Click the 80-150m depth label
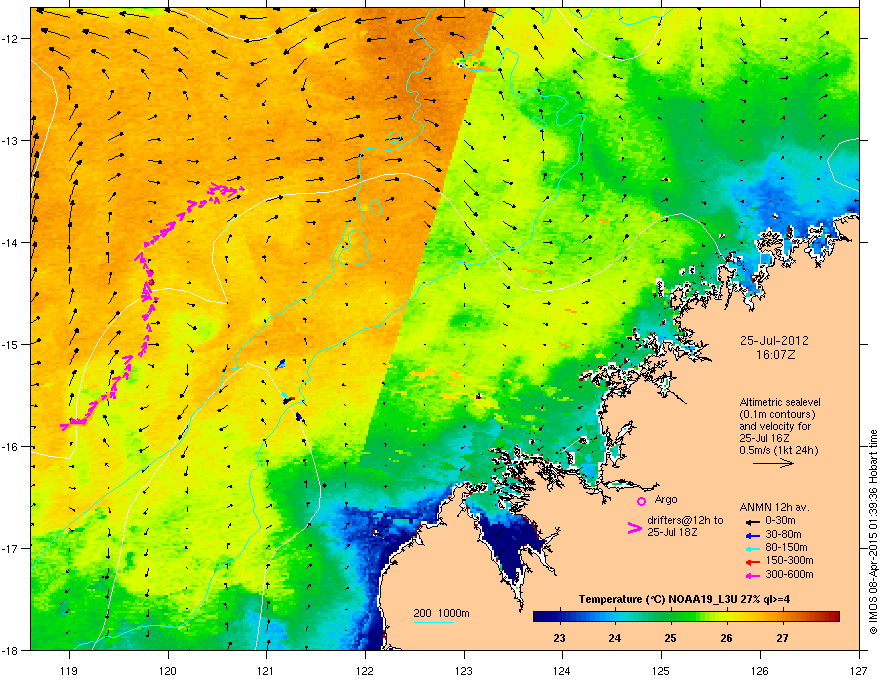The width and height of the screenshot is (880, 680). coord(786,548)
